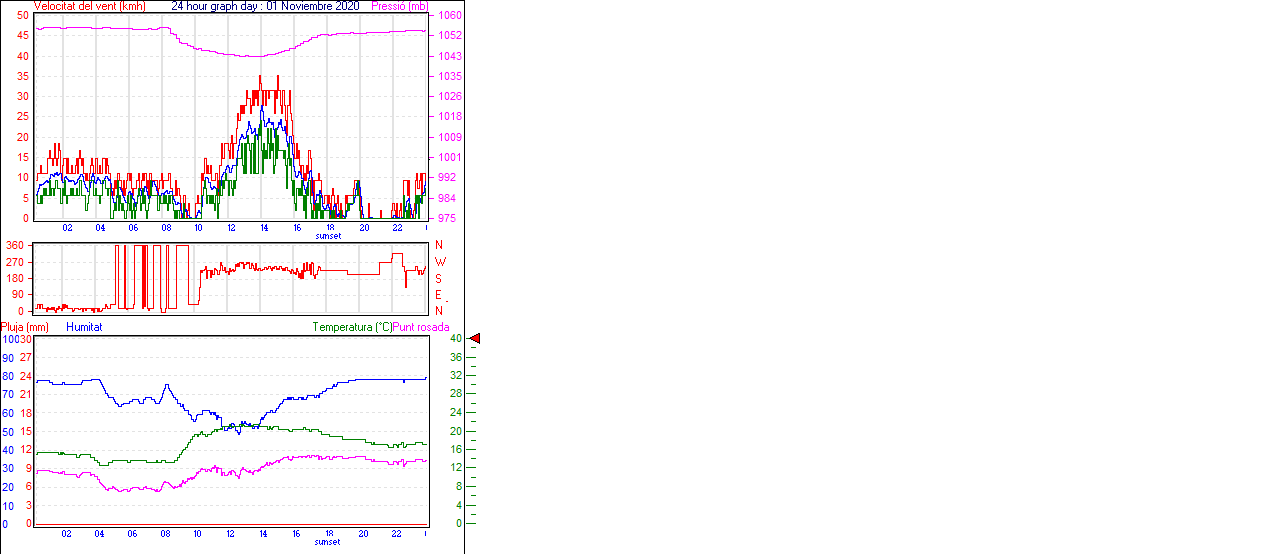This screenshot has width=1280, height=554.
Task: Click the 1060 value on pressure axis
Action: pos(450,16)
